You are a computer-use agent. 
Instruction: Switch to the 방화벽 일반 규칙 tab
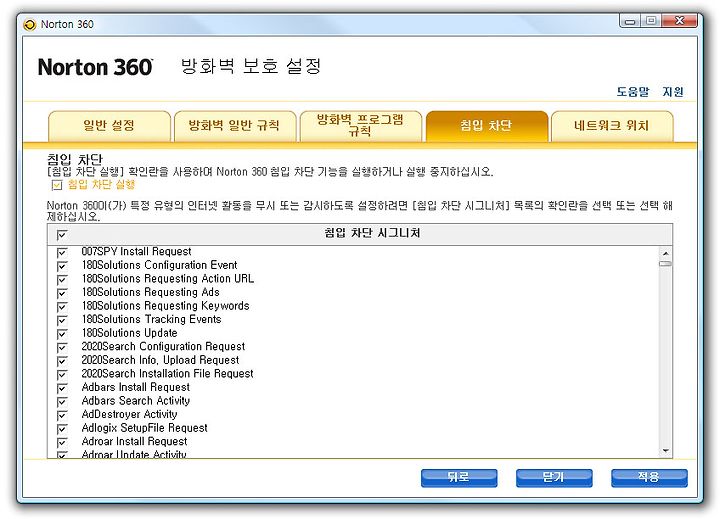click(235, 126)
